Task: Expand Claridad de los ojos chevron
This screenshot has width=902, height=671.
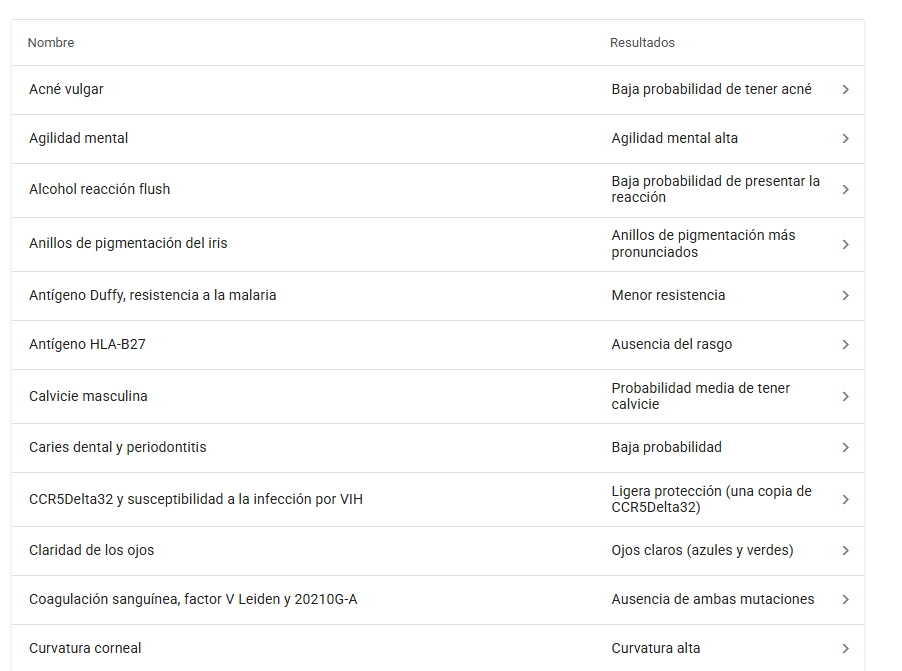Action: coord(845,551)
